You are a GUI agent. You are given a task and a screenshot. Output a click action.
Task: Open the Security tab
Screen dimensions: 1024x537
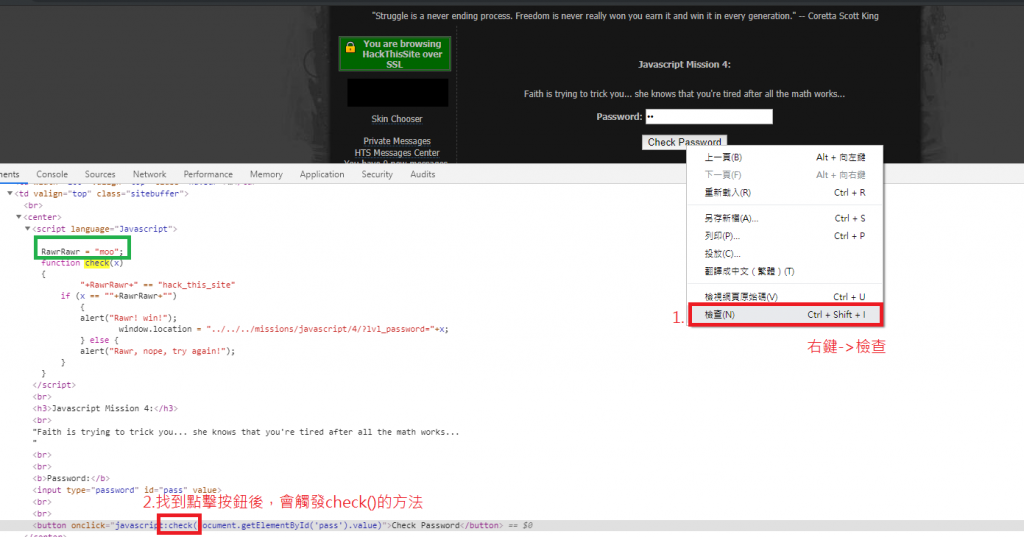coord(377,174)
